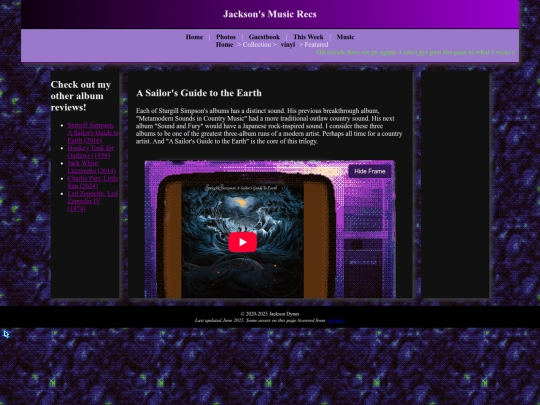Open the This Week navigation item
The image size is (540, 405).
308,37
